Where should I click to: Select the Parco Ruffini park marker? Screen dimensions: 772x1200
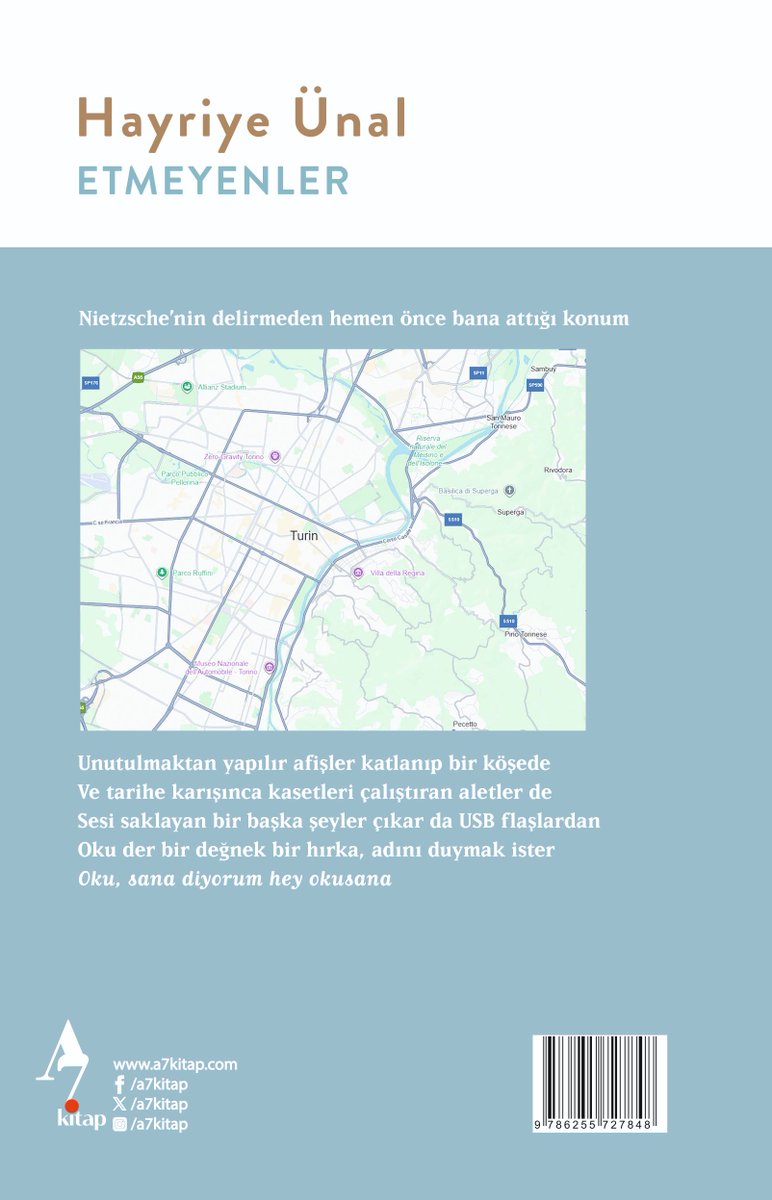(162, 573)
